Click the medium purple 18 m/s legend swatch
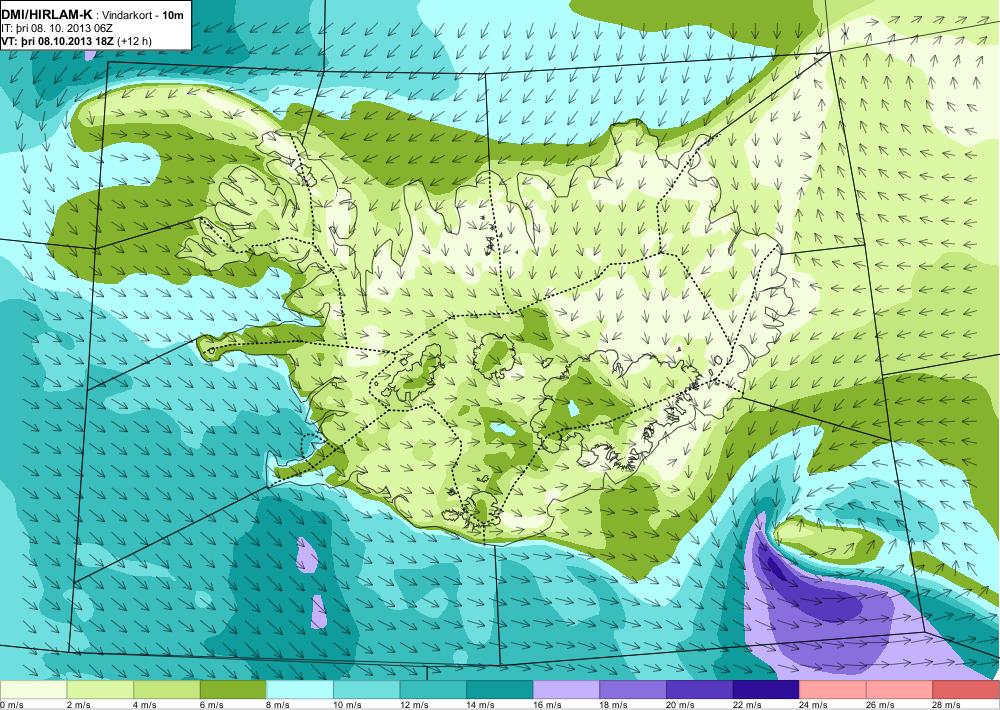1000x710 pixels. [633, 690]
